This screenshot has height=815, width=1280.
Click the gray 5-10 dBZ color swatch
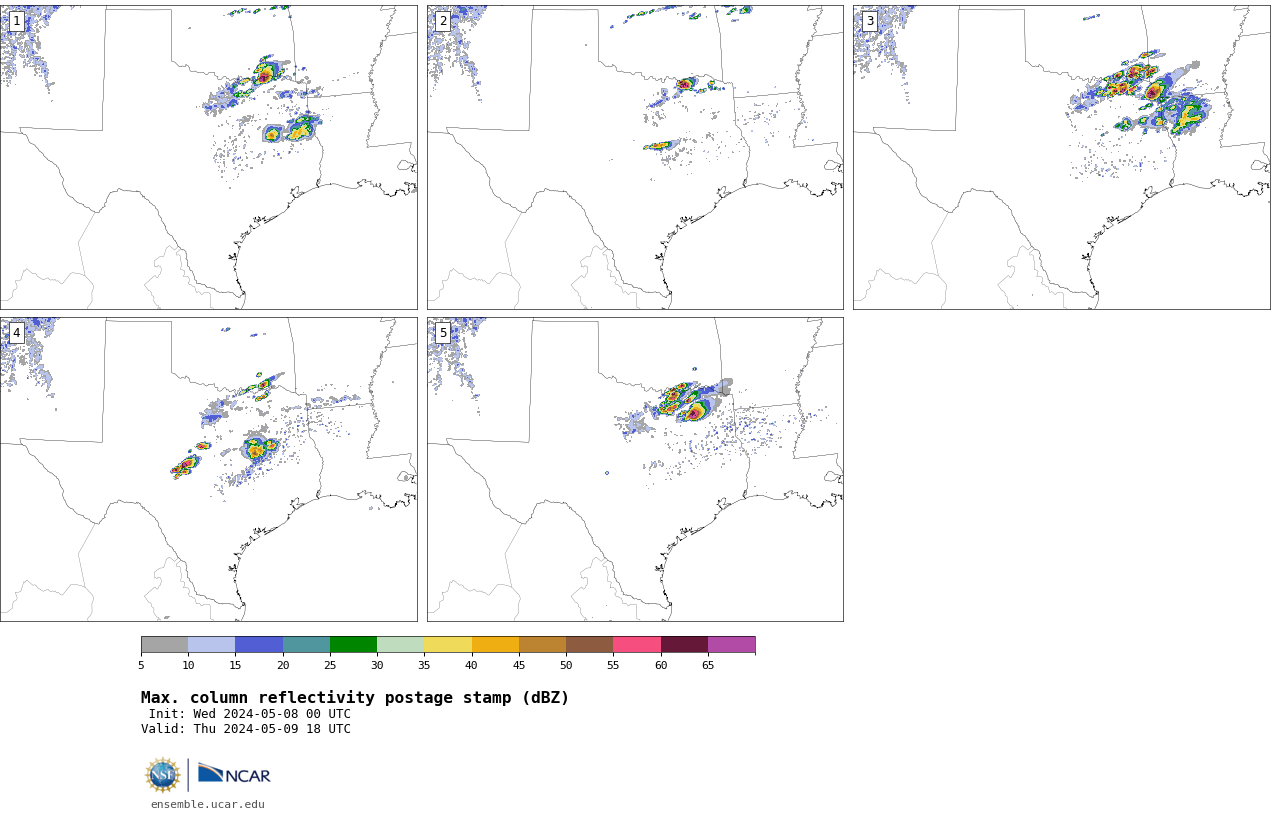(164, 645)
